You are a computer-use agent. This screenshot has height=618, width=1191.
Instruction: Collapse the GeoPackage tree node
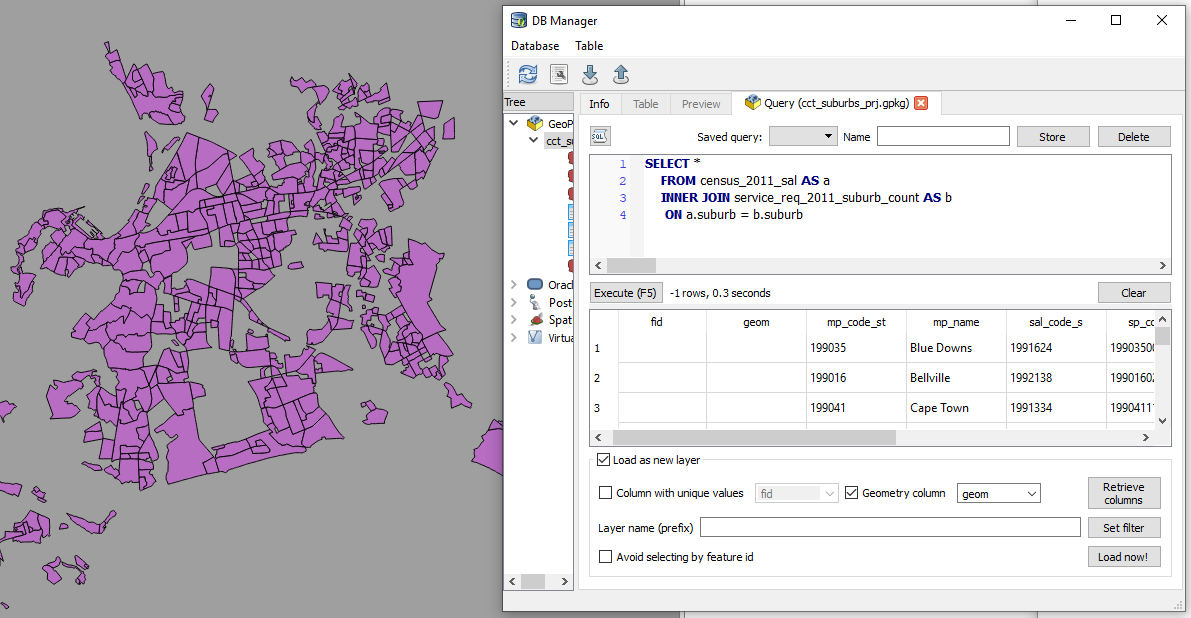point(514,123)
